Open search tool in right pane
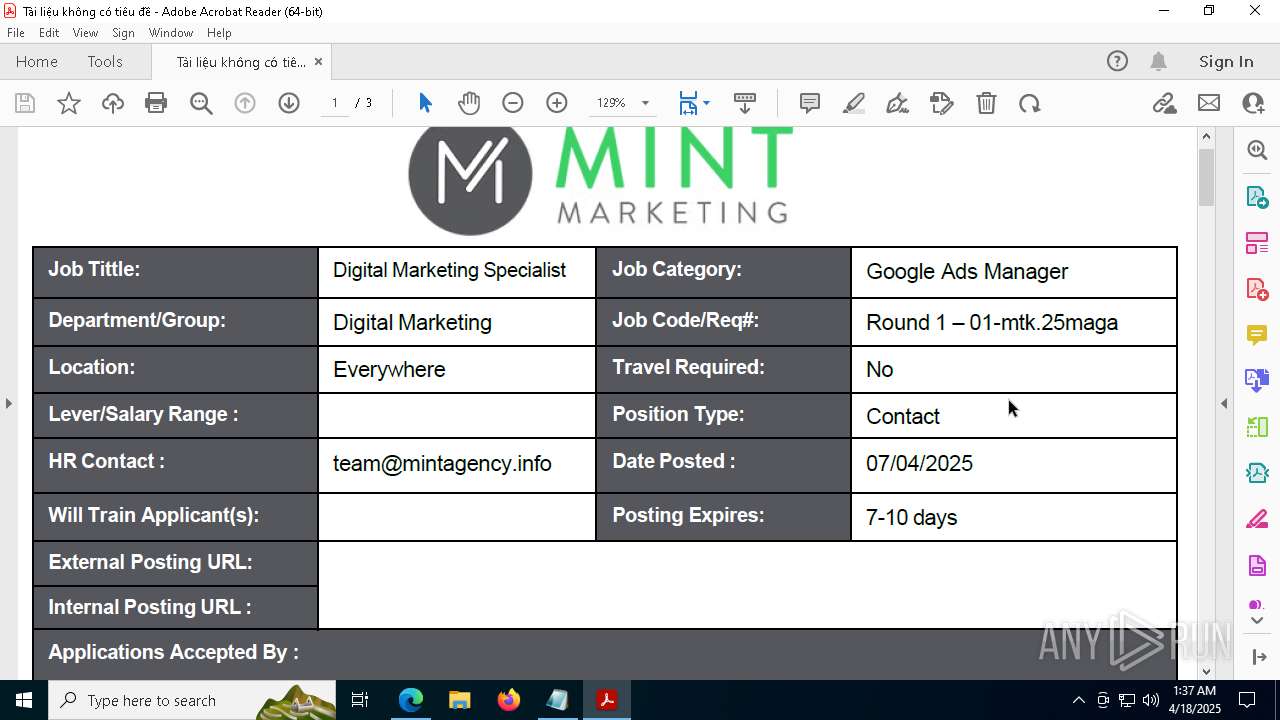 [x=1257, y=150]
